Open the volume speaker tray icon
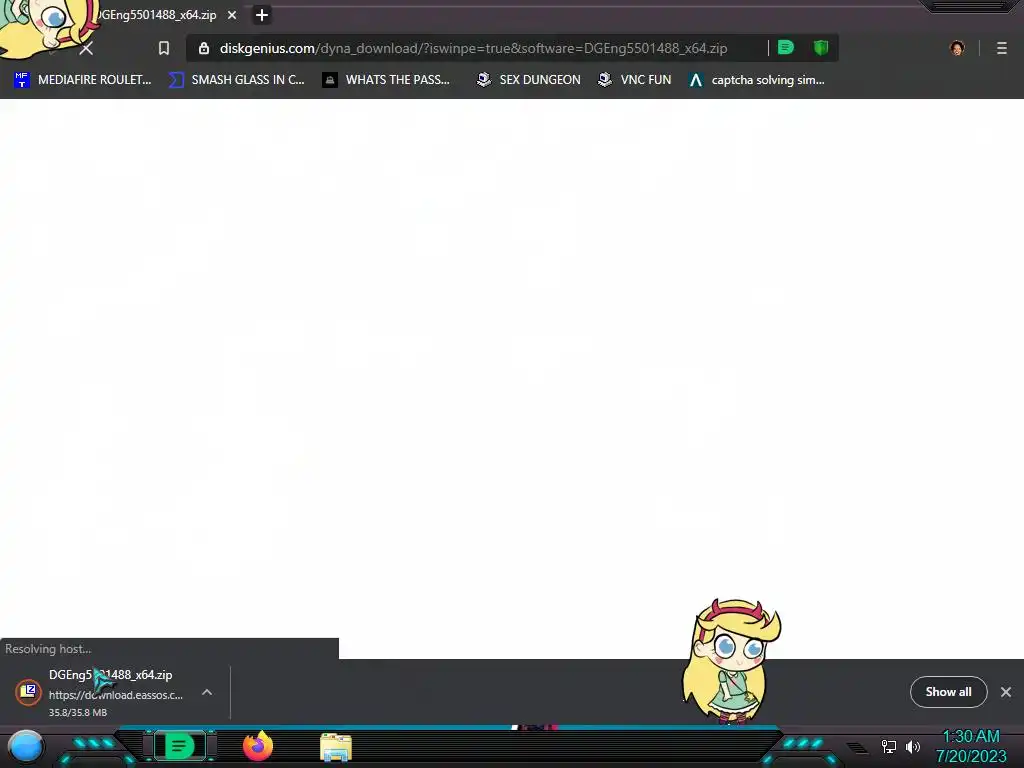 (913, 746)
